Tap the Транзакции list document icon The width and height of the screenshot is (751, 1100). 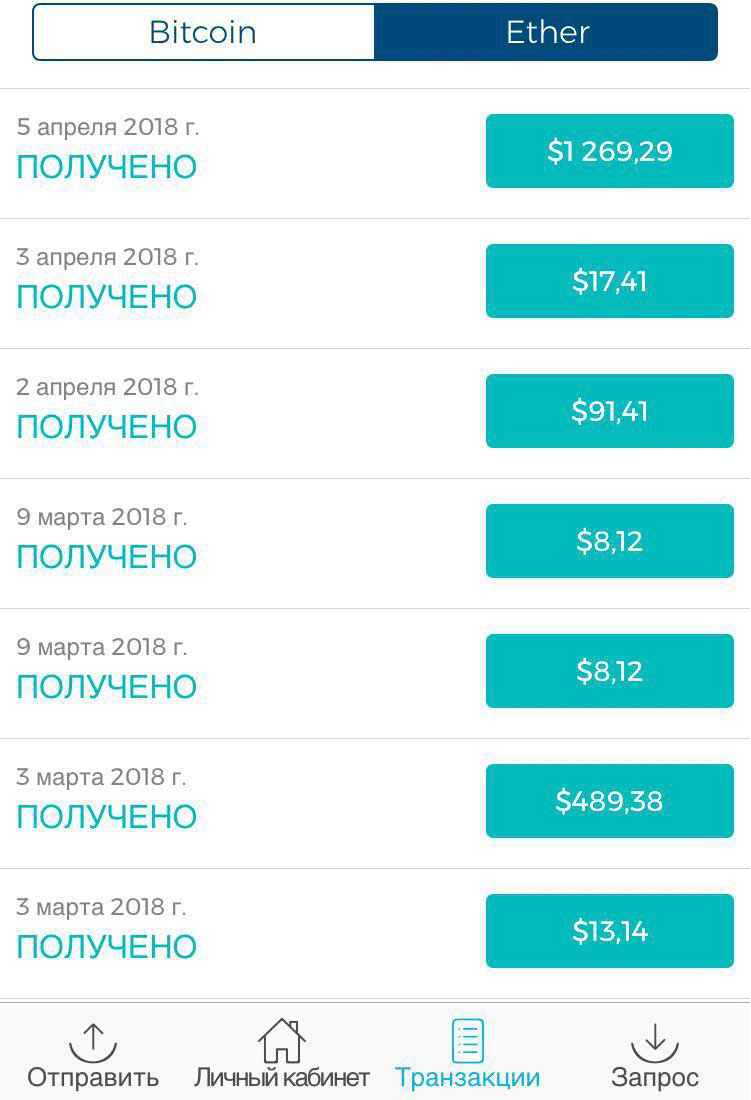(x=467, y=1041)
